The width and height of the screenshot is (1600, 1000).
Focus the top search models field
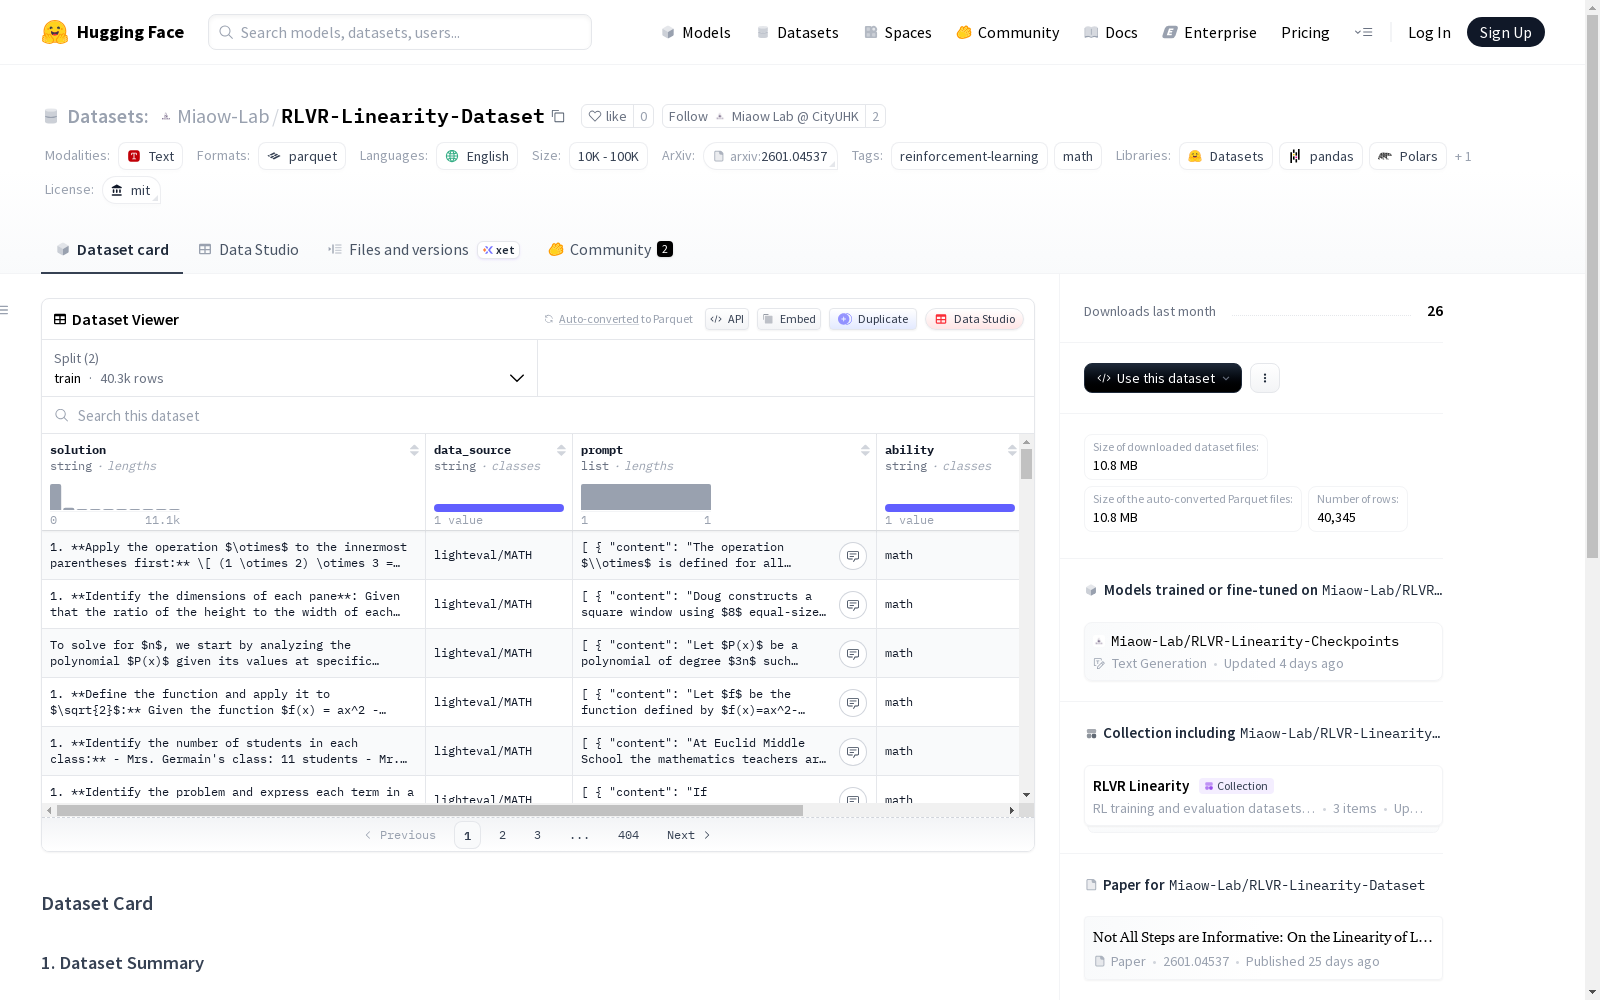tap(400, 32)
